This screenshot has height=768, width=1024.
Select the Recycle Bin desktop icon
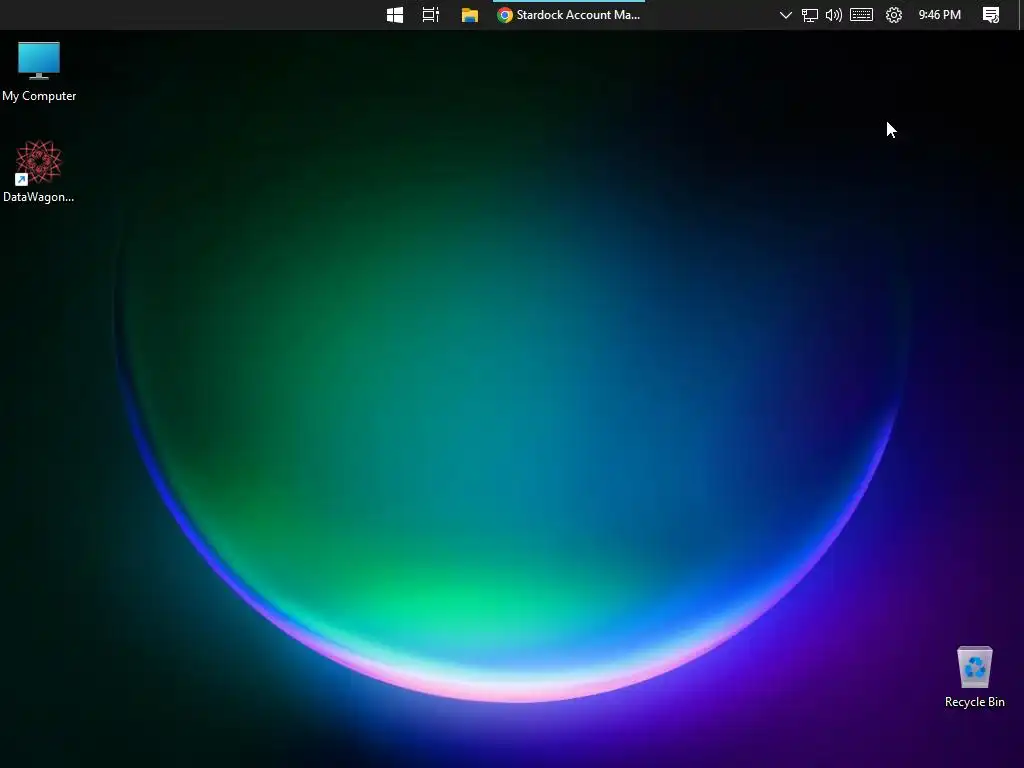point(974,677)
